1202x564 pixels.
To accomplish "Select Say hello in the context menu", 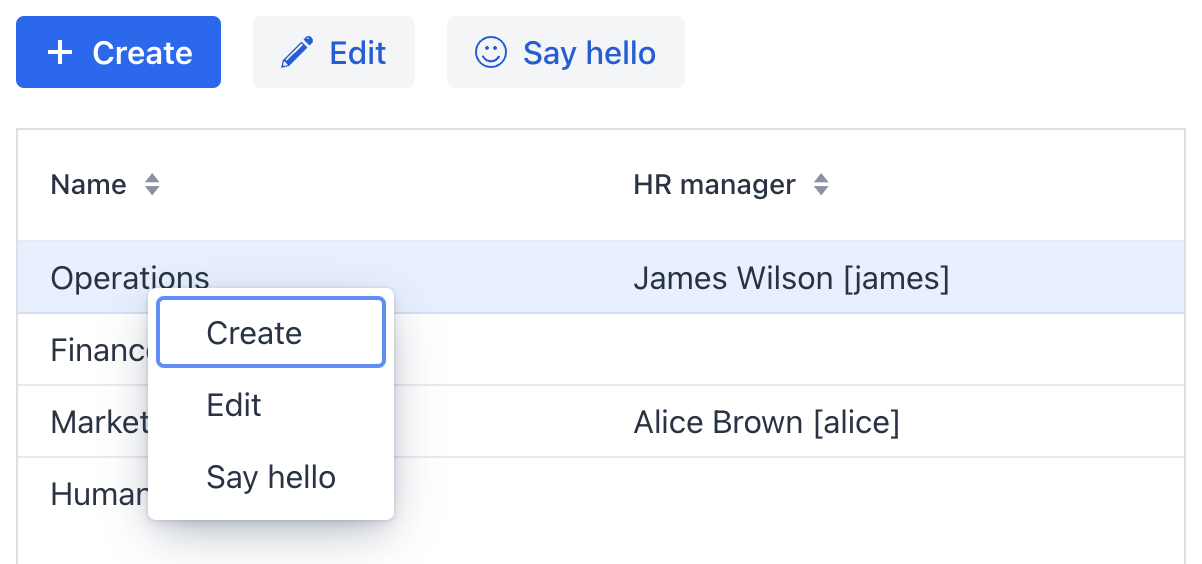I will click(x=271, y=477).
